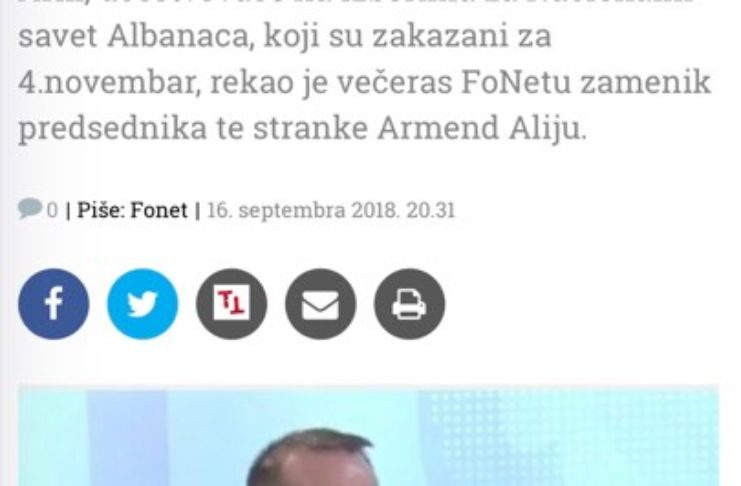The width and height of the screenshot is (741, 486).
Task: Share the article on Twitter
Action: (x=142, y=304)
